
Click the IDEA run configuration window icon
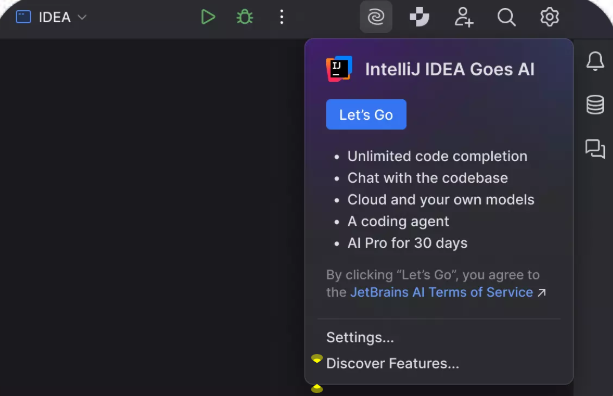tap(23, 17)
